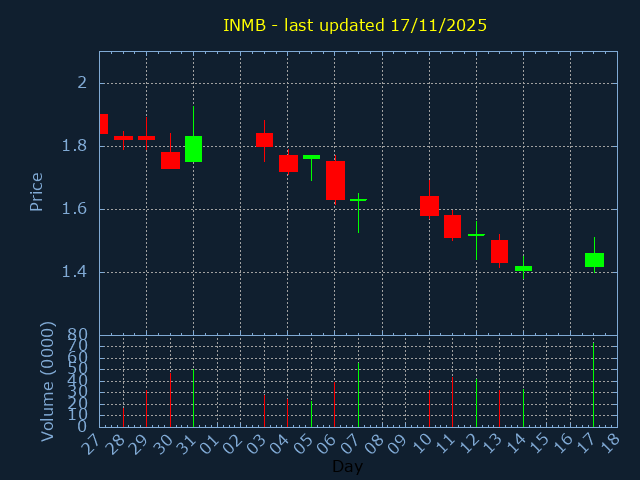Click the chart title INMB last updated text
The image size is (640, 480).
click(354, 25)
